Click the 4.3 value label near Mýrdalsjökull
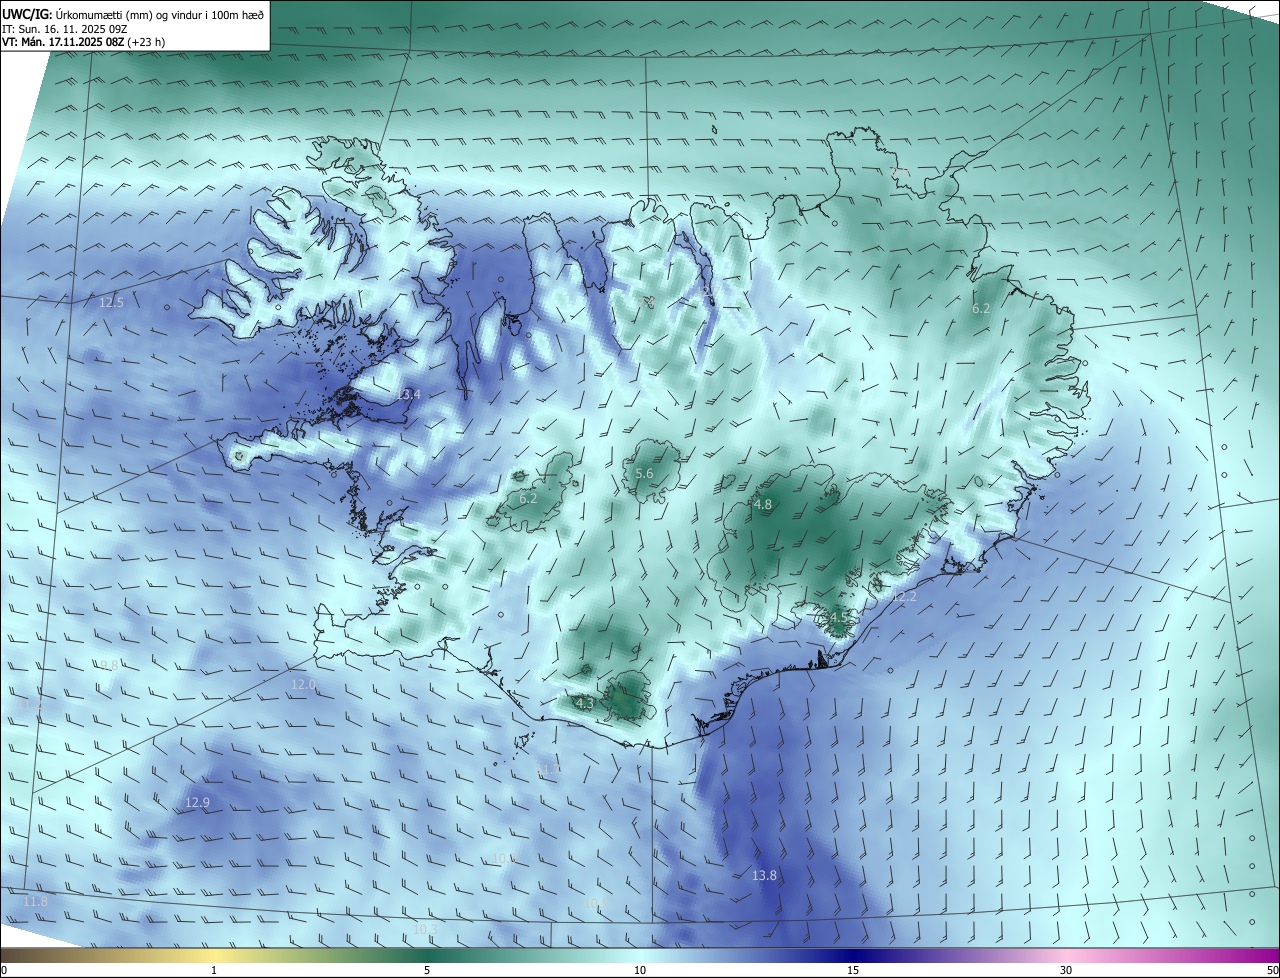This screenshot has width=1280, height=978. tap(585, 703)
